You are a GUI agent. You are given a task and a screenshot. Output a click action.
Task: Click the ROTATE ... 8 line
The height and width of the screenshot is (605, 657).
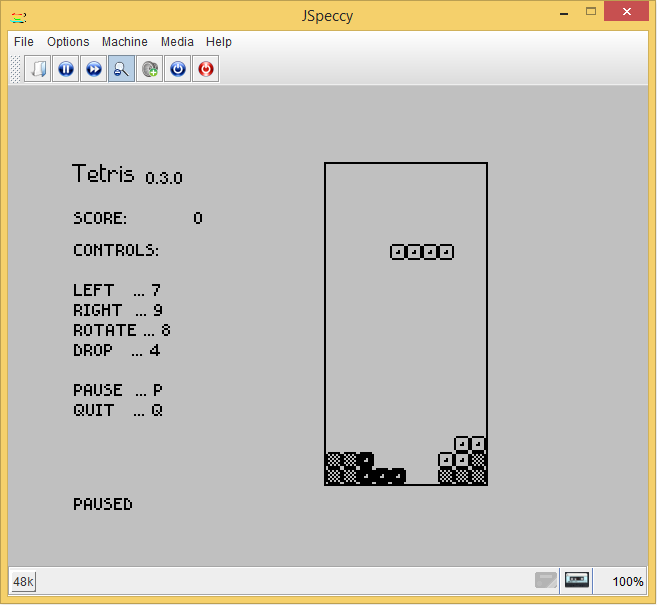pyautogui.click(x=122, y=330)
